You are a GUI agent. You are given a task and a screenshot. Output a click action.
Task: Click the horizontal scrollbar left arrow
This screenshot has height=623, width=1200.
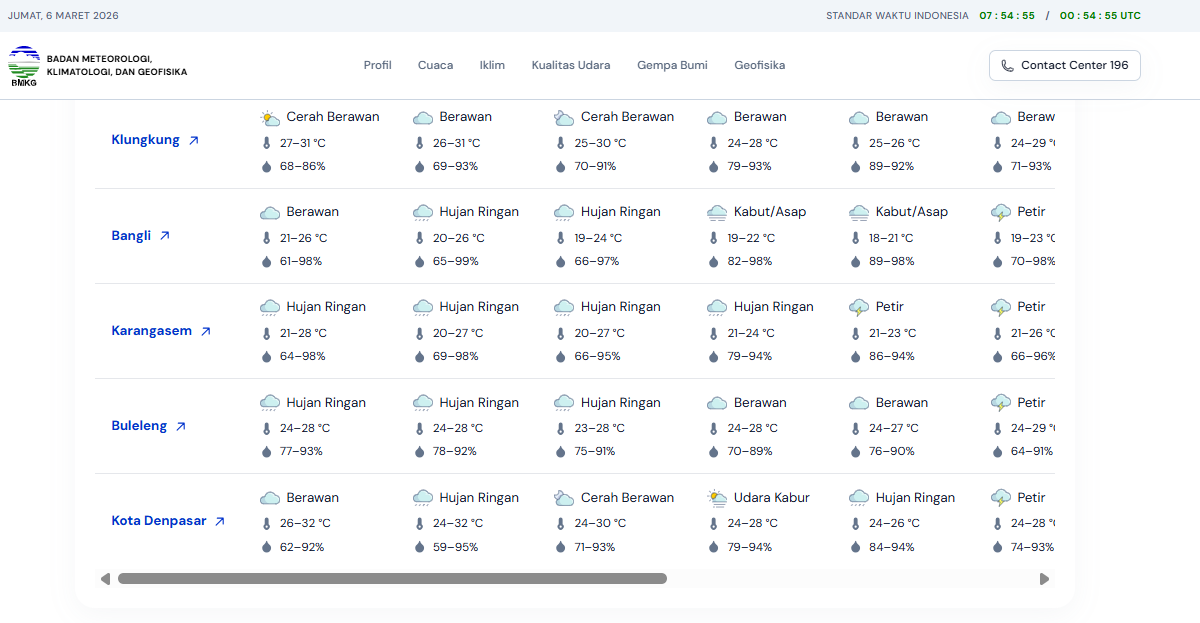pos(105,579)
